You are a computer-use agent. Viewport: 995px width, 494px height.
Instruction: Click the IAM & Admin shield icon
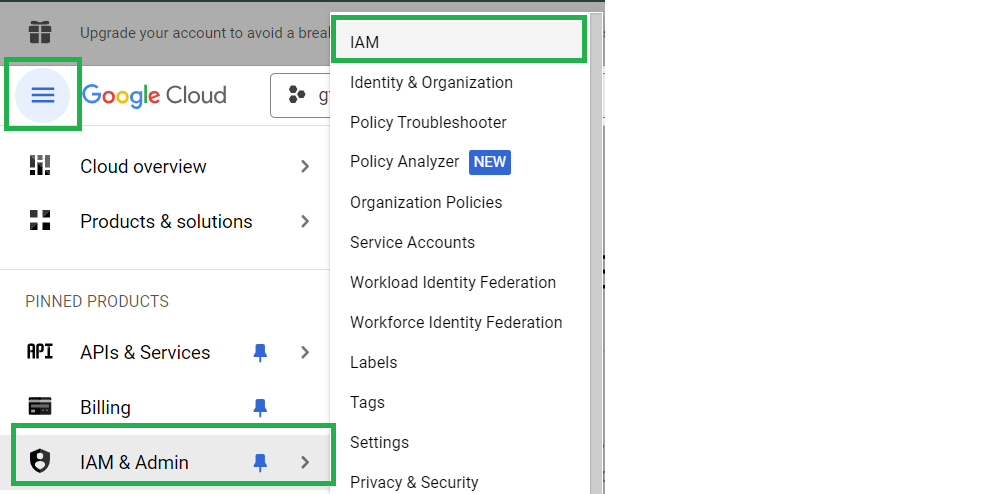40,461
